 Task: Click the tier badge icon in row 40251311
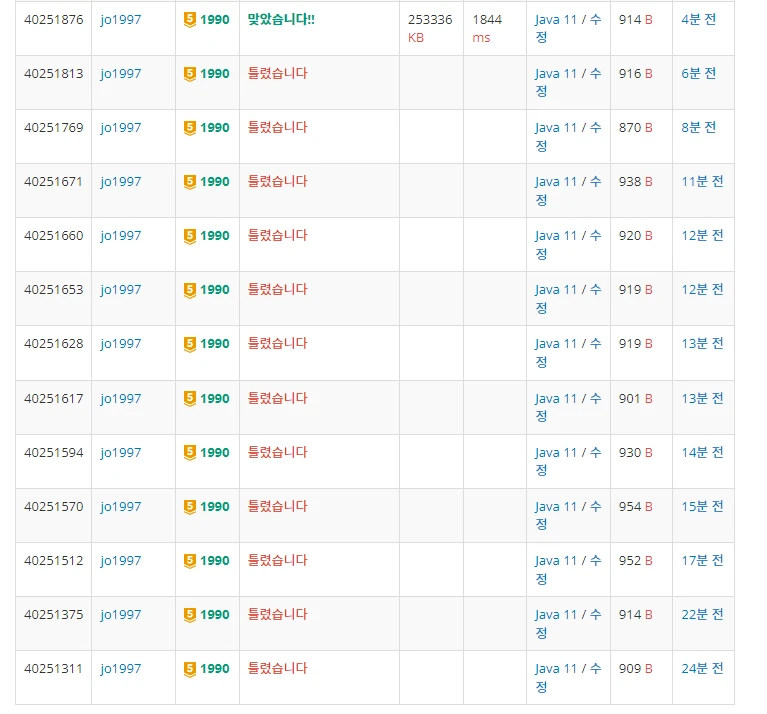coord(190,669)
